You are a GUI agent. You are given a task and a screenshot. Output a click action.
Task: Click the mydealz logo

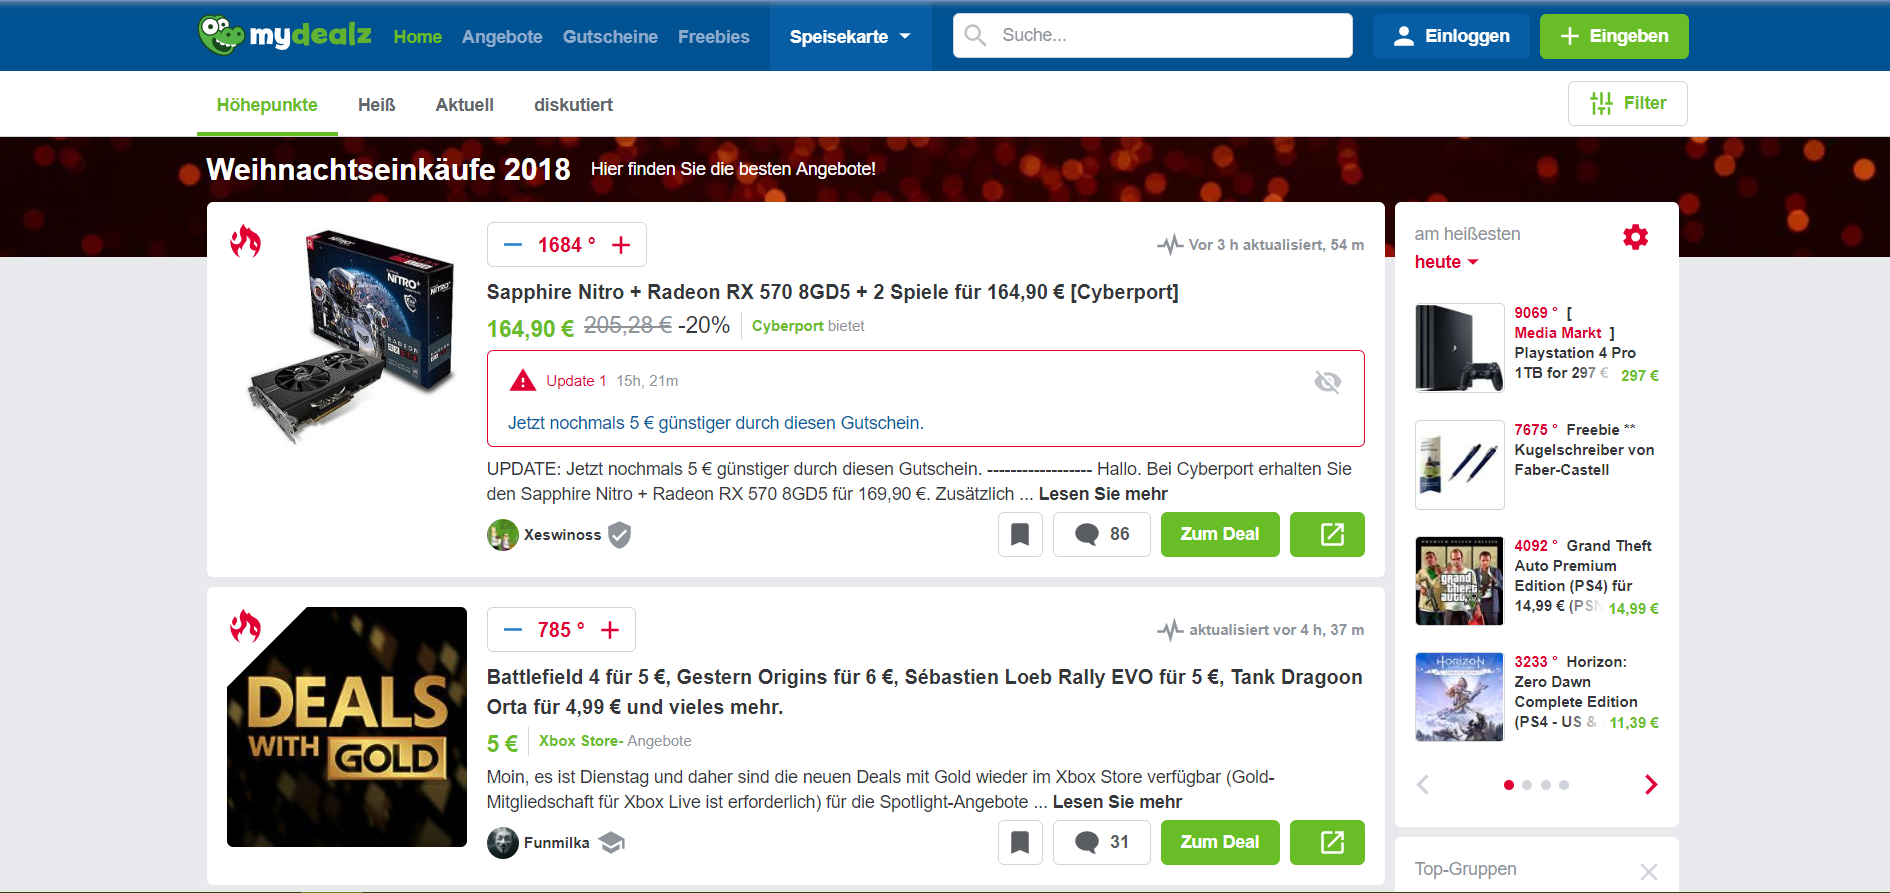pyautogui.click(x=285, y=36)
